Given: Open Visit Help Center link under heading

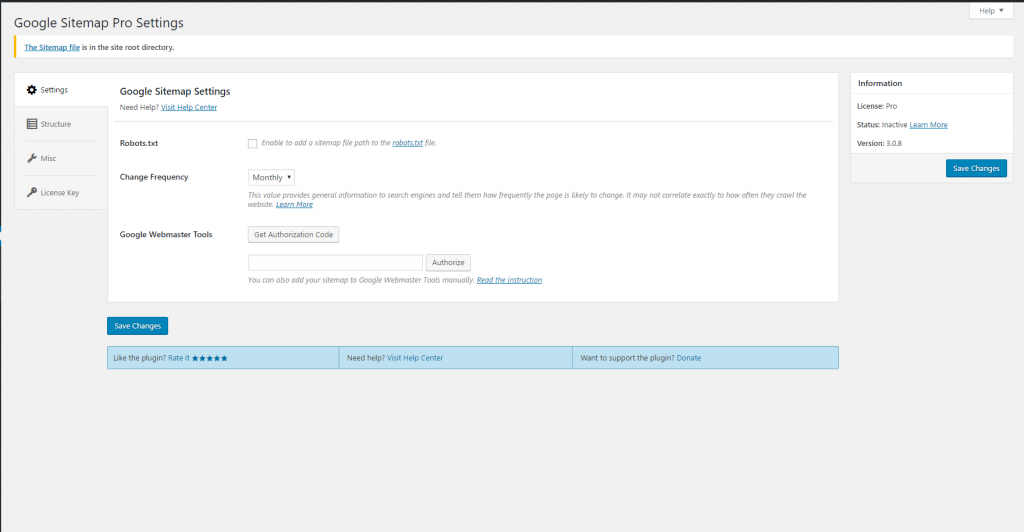Looking at the screenshot, I should pos(189,107).
